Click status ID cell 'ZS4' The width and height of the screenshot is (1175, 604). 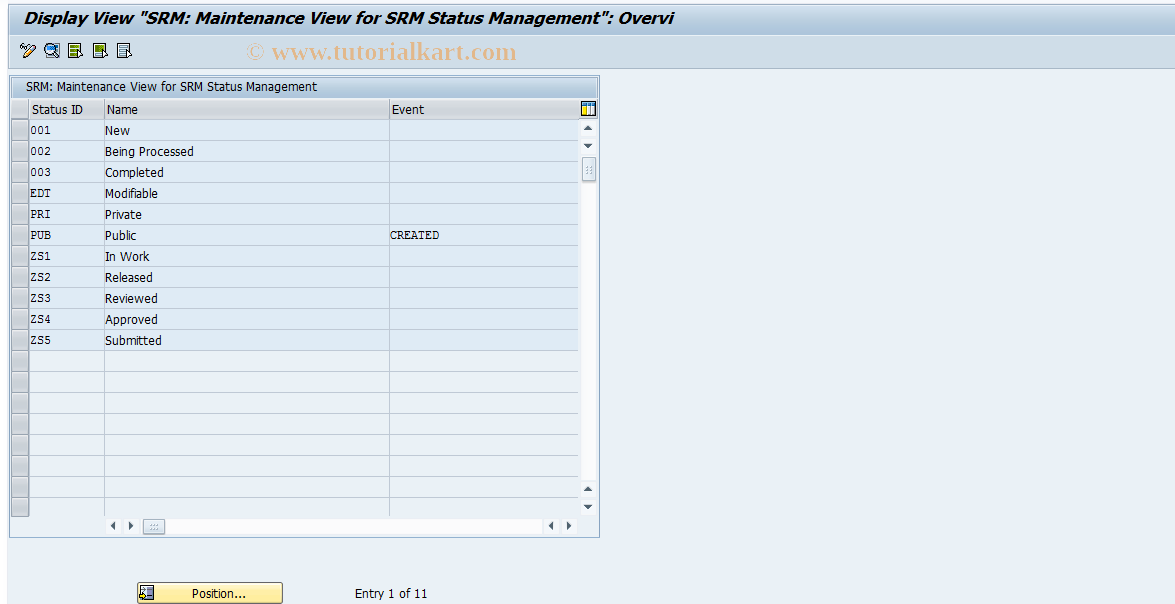pos(67,319)
